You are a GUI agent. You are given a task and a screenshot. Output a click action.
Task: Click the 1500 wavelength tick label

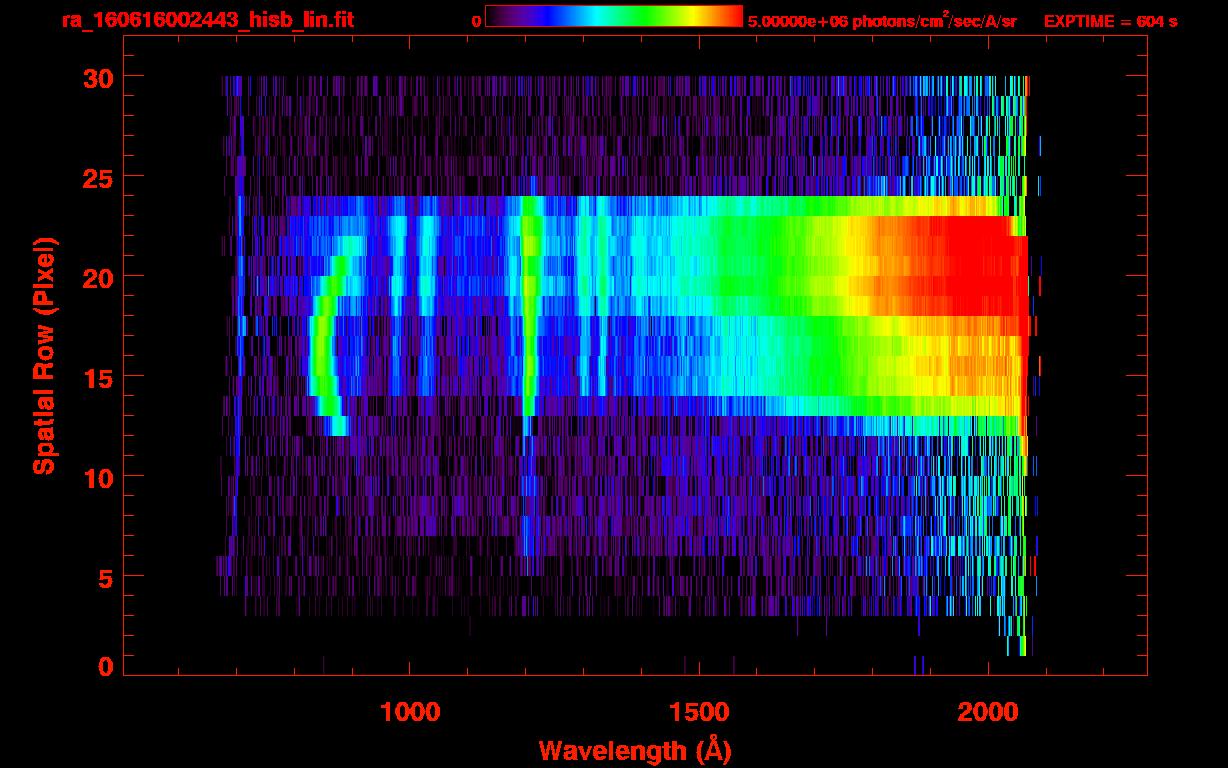[x=699, y=711]
